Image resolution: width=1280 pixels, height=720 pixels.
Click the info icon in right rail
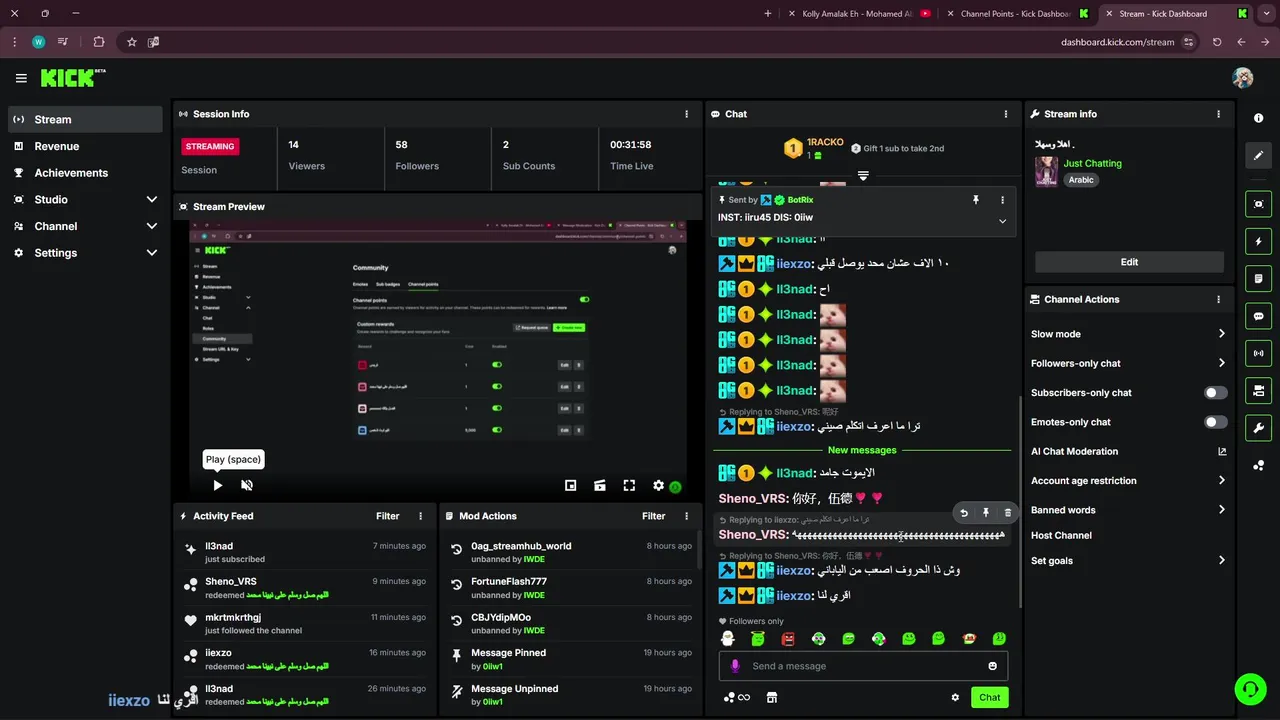(1258, 118)
